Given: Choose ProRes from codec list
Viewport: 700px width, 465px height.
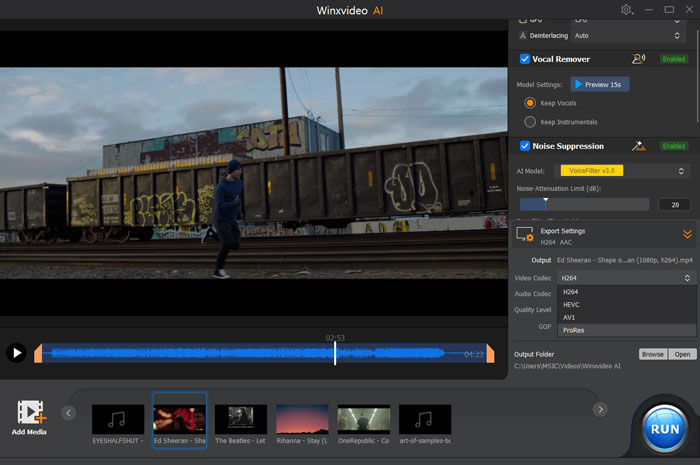Looking at the screenshot, I should [626, 330].
